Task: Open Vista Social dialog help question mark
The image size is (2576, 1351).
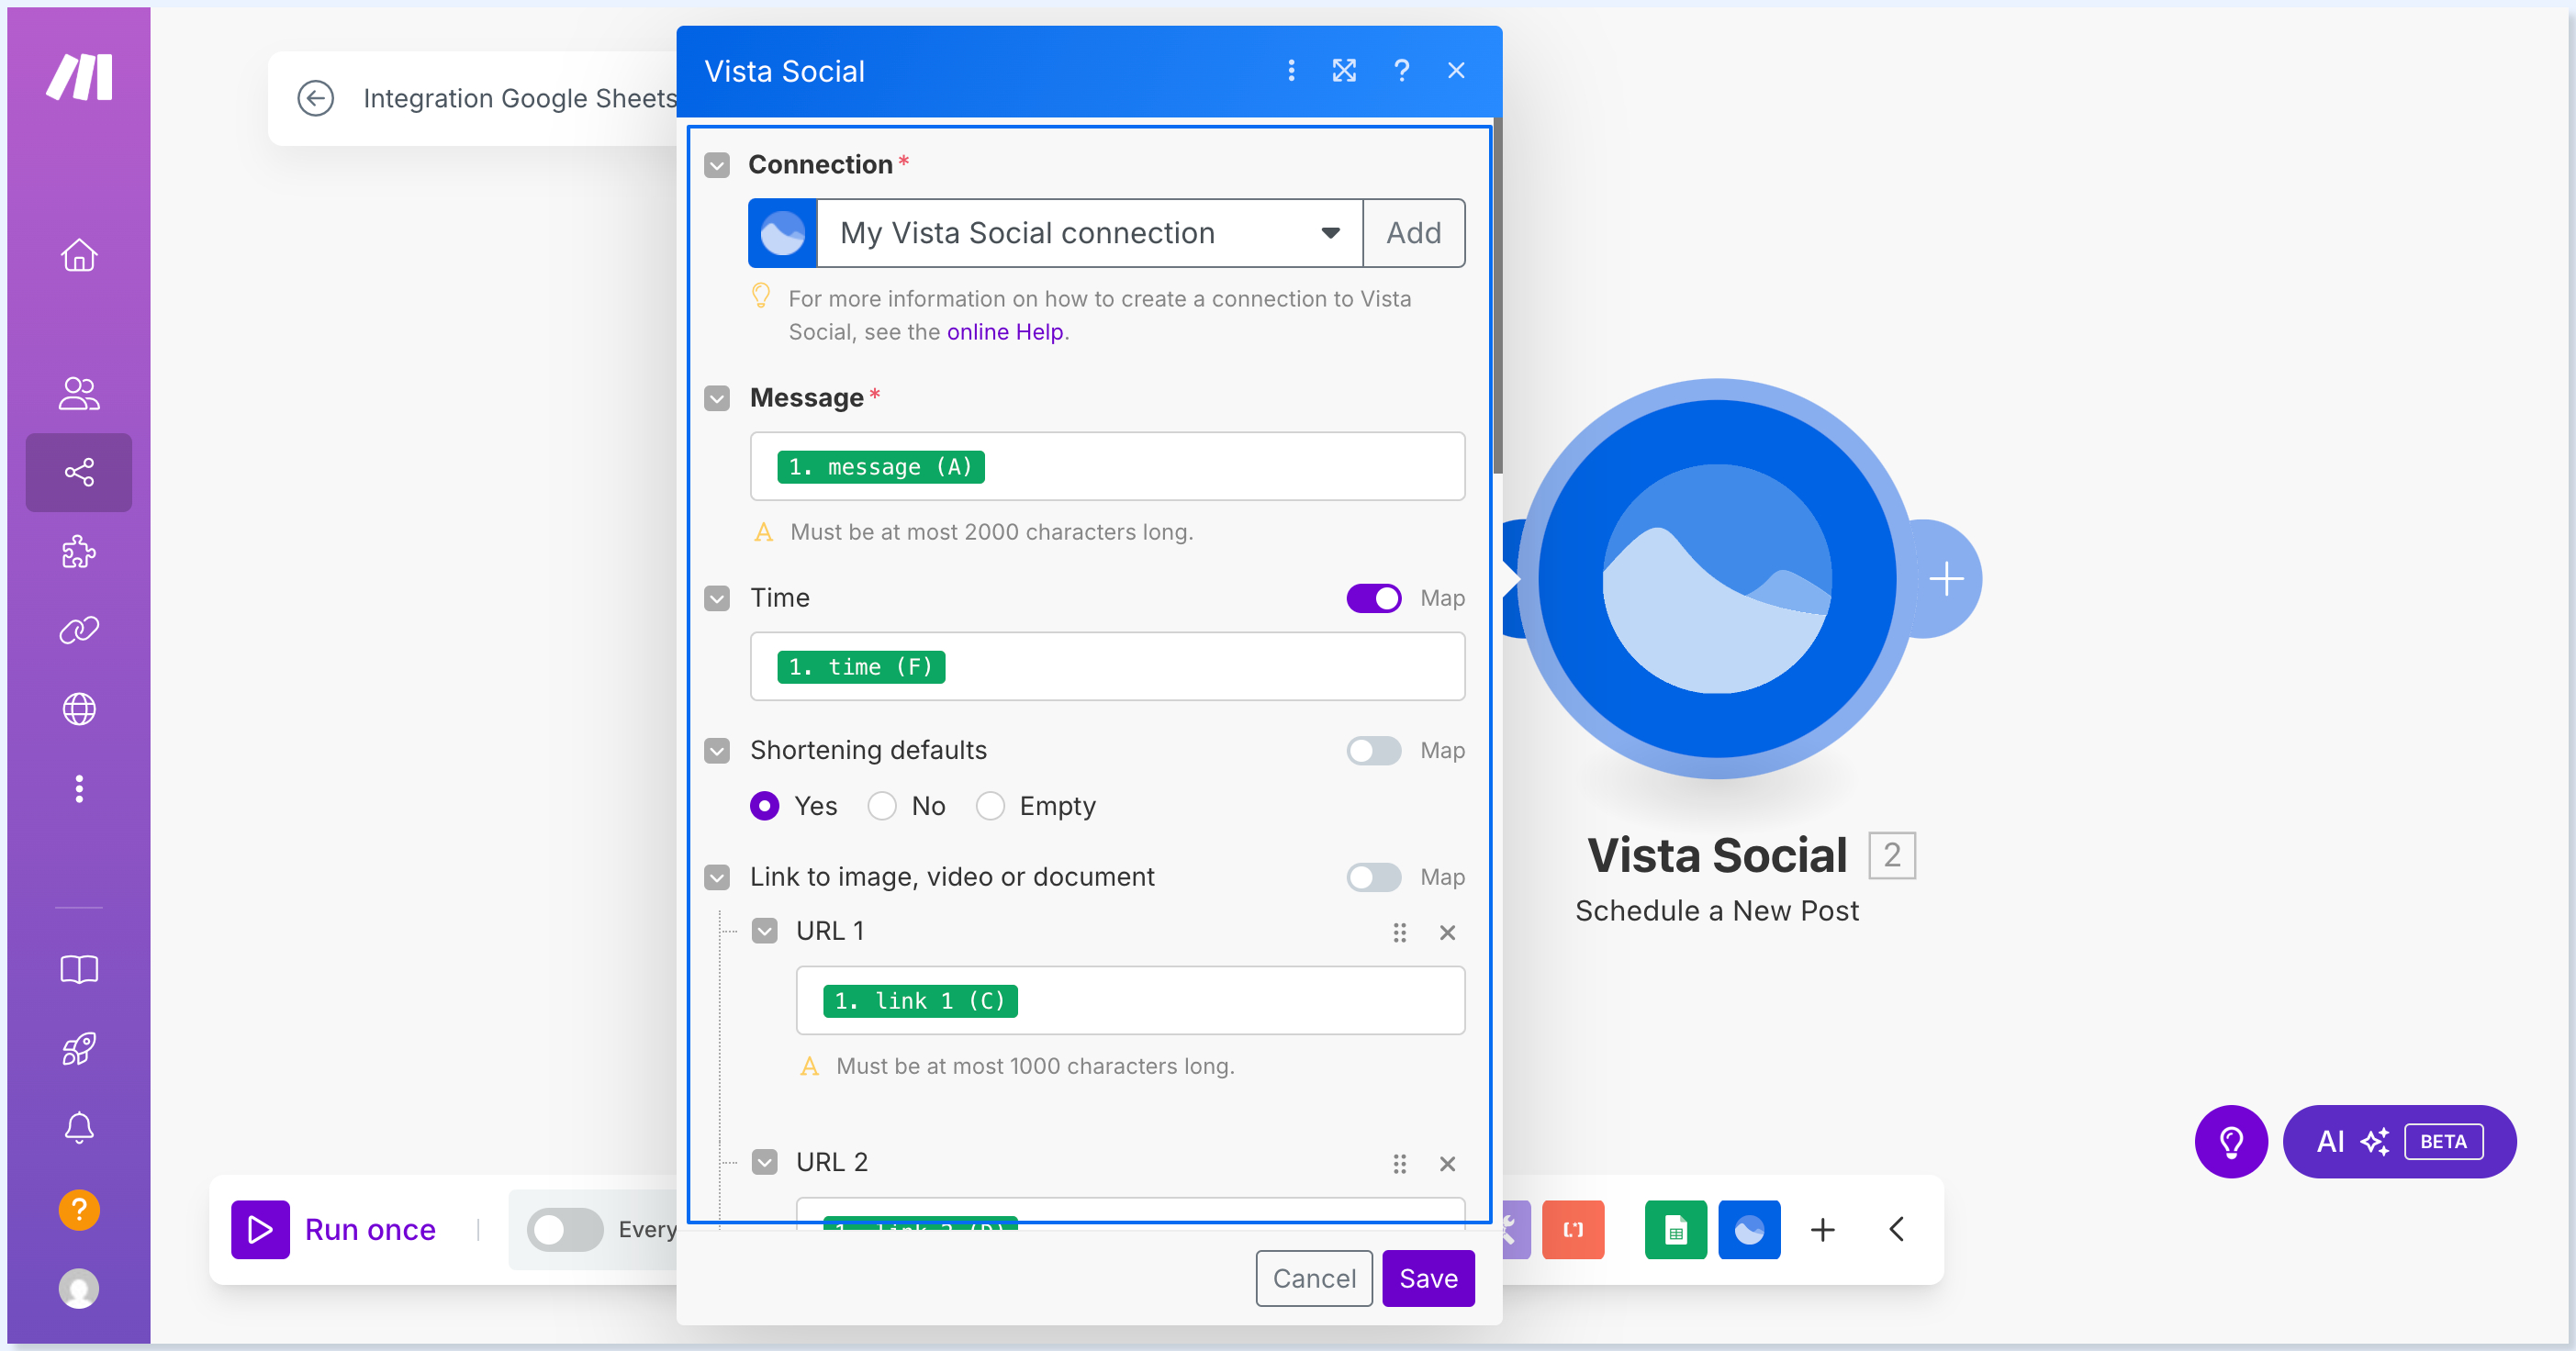Action: coord(1401,70)
